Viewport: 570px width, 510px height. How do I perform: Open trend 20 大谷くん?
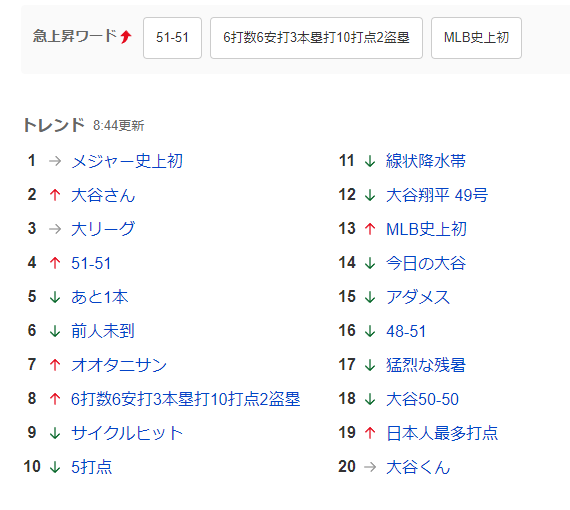click(x=418, y=467)
